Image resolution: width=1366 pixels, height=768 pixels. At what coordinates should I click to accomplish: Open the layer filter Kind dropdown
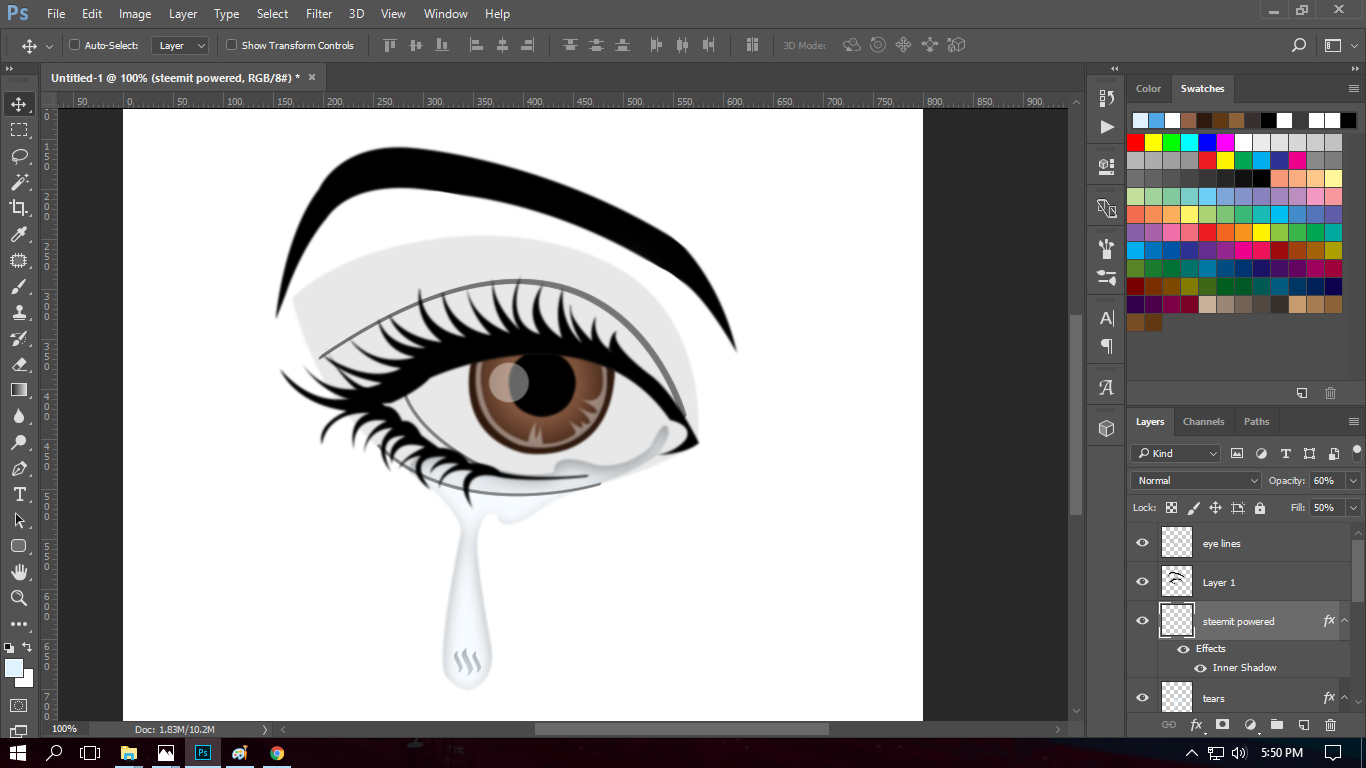pos(1176,453)
